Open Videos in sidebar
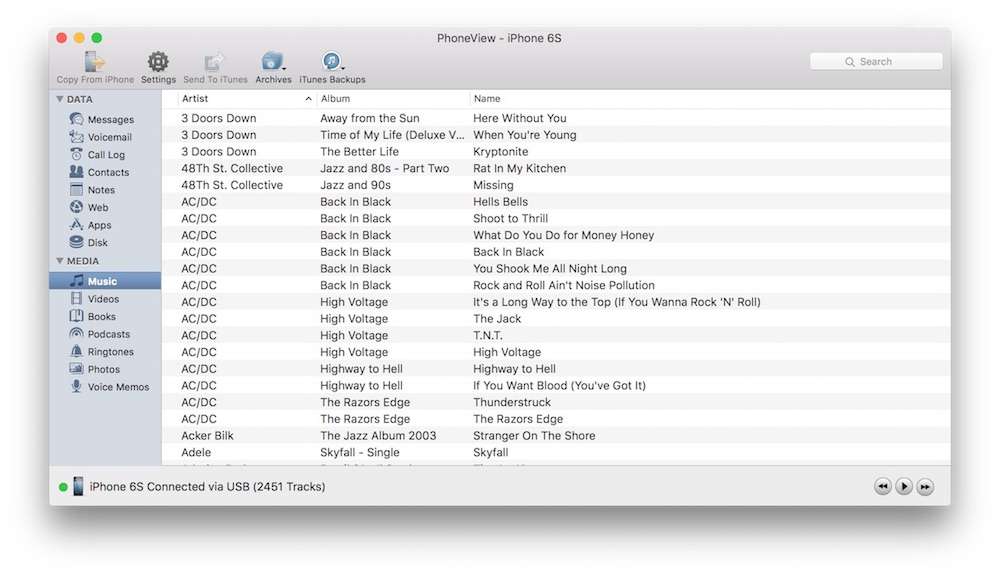1000x576 pixels. point(94,299)
